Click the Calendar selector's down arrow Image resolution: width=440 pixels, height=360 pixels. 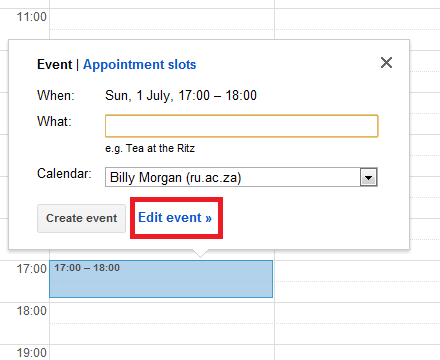pyautogui.click(x=368, y=177)
